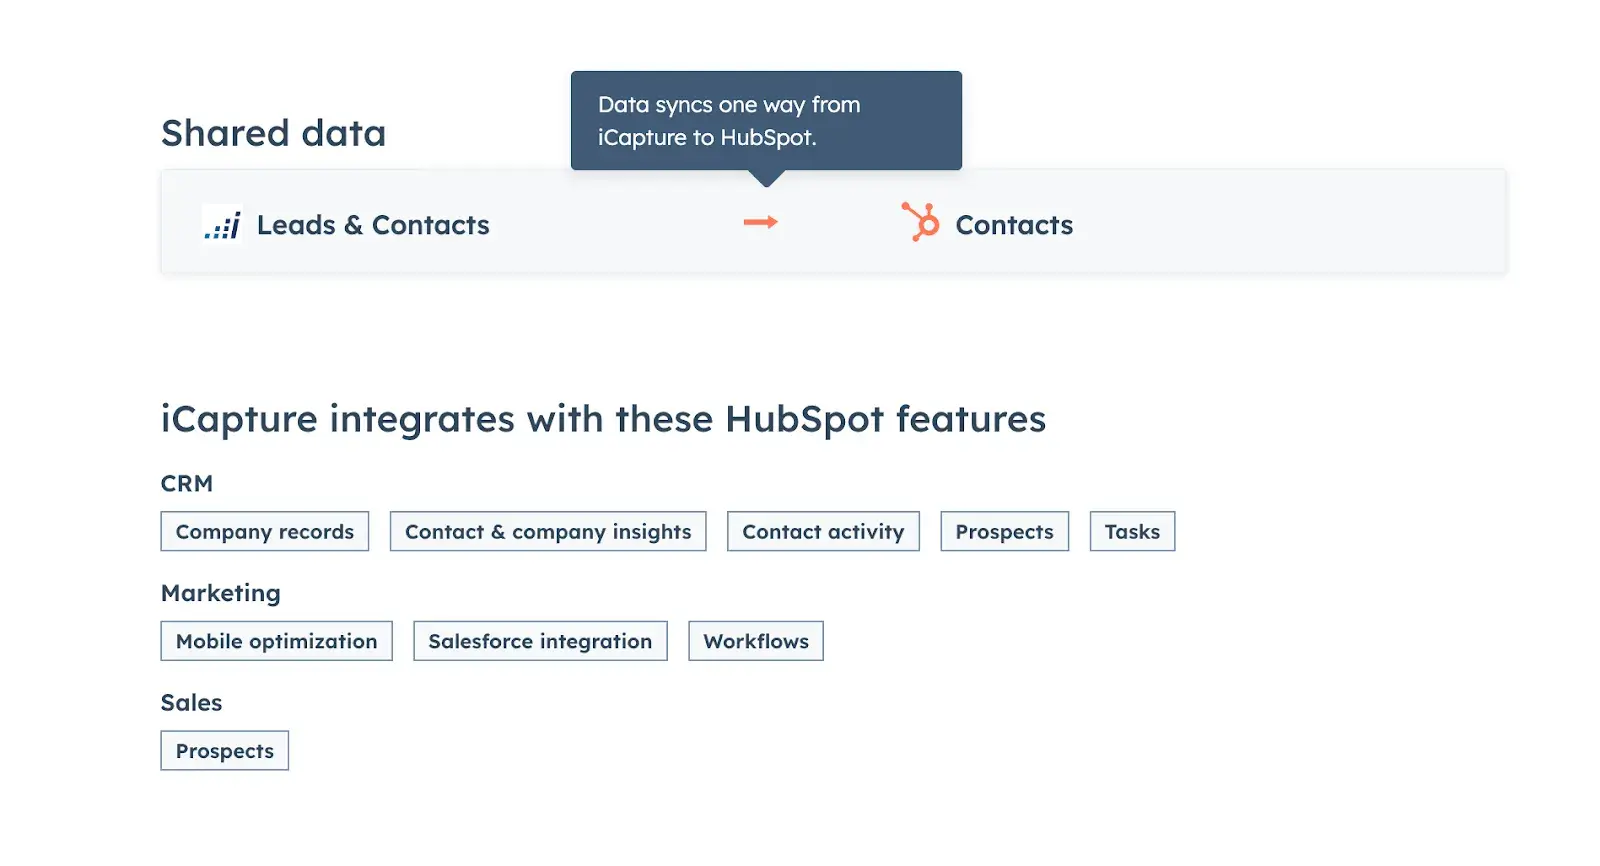This screenshot has width=1600, height=866.
Task: Click the orange one-way sync arrow
Action: pyautogui.click(x=760, y=222)
